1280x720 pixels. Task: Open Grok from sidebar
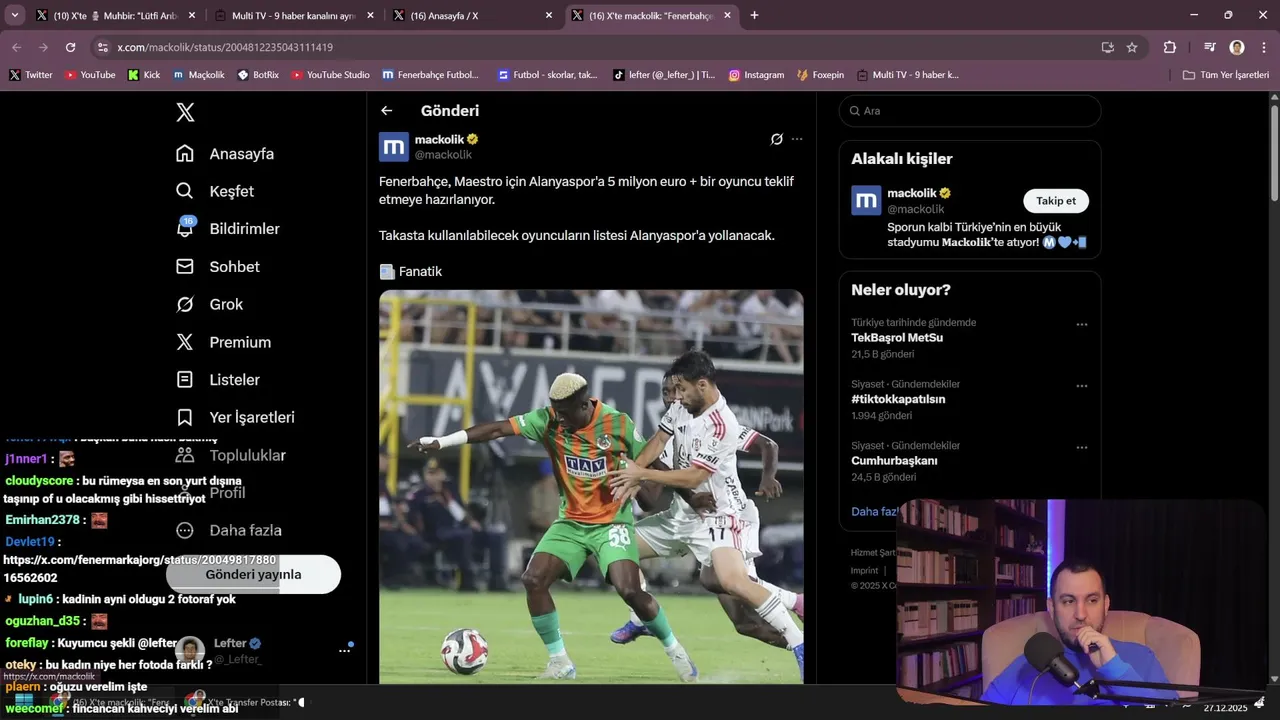coord(210,304)
